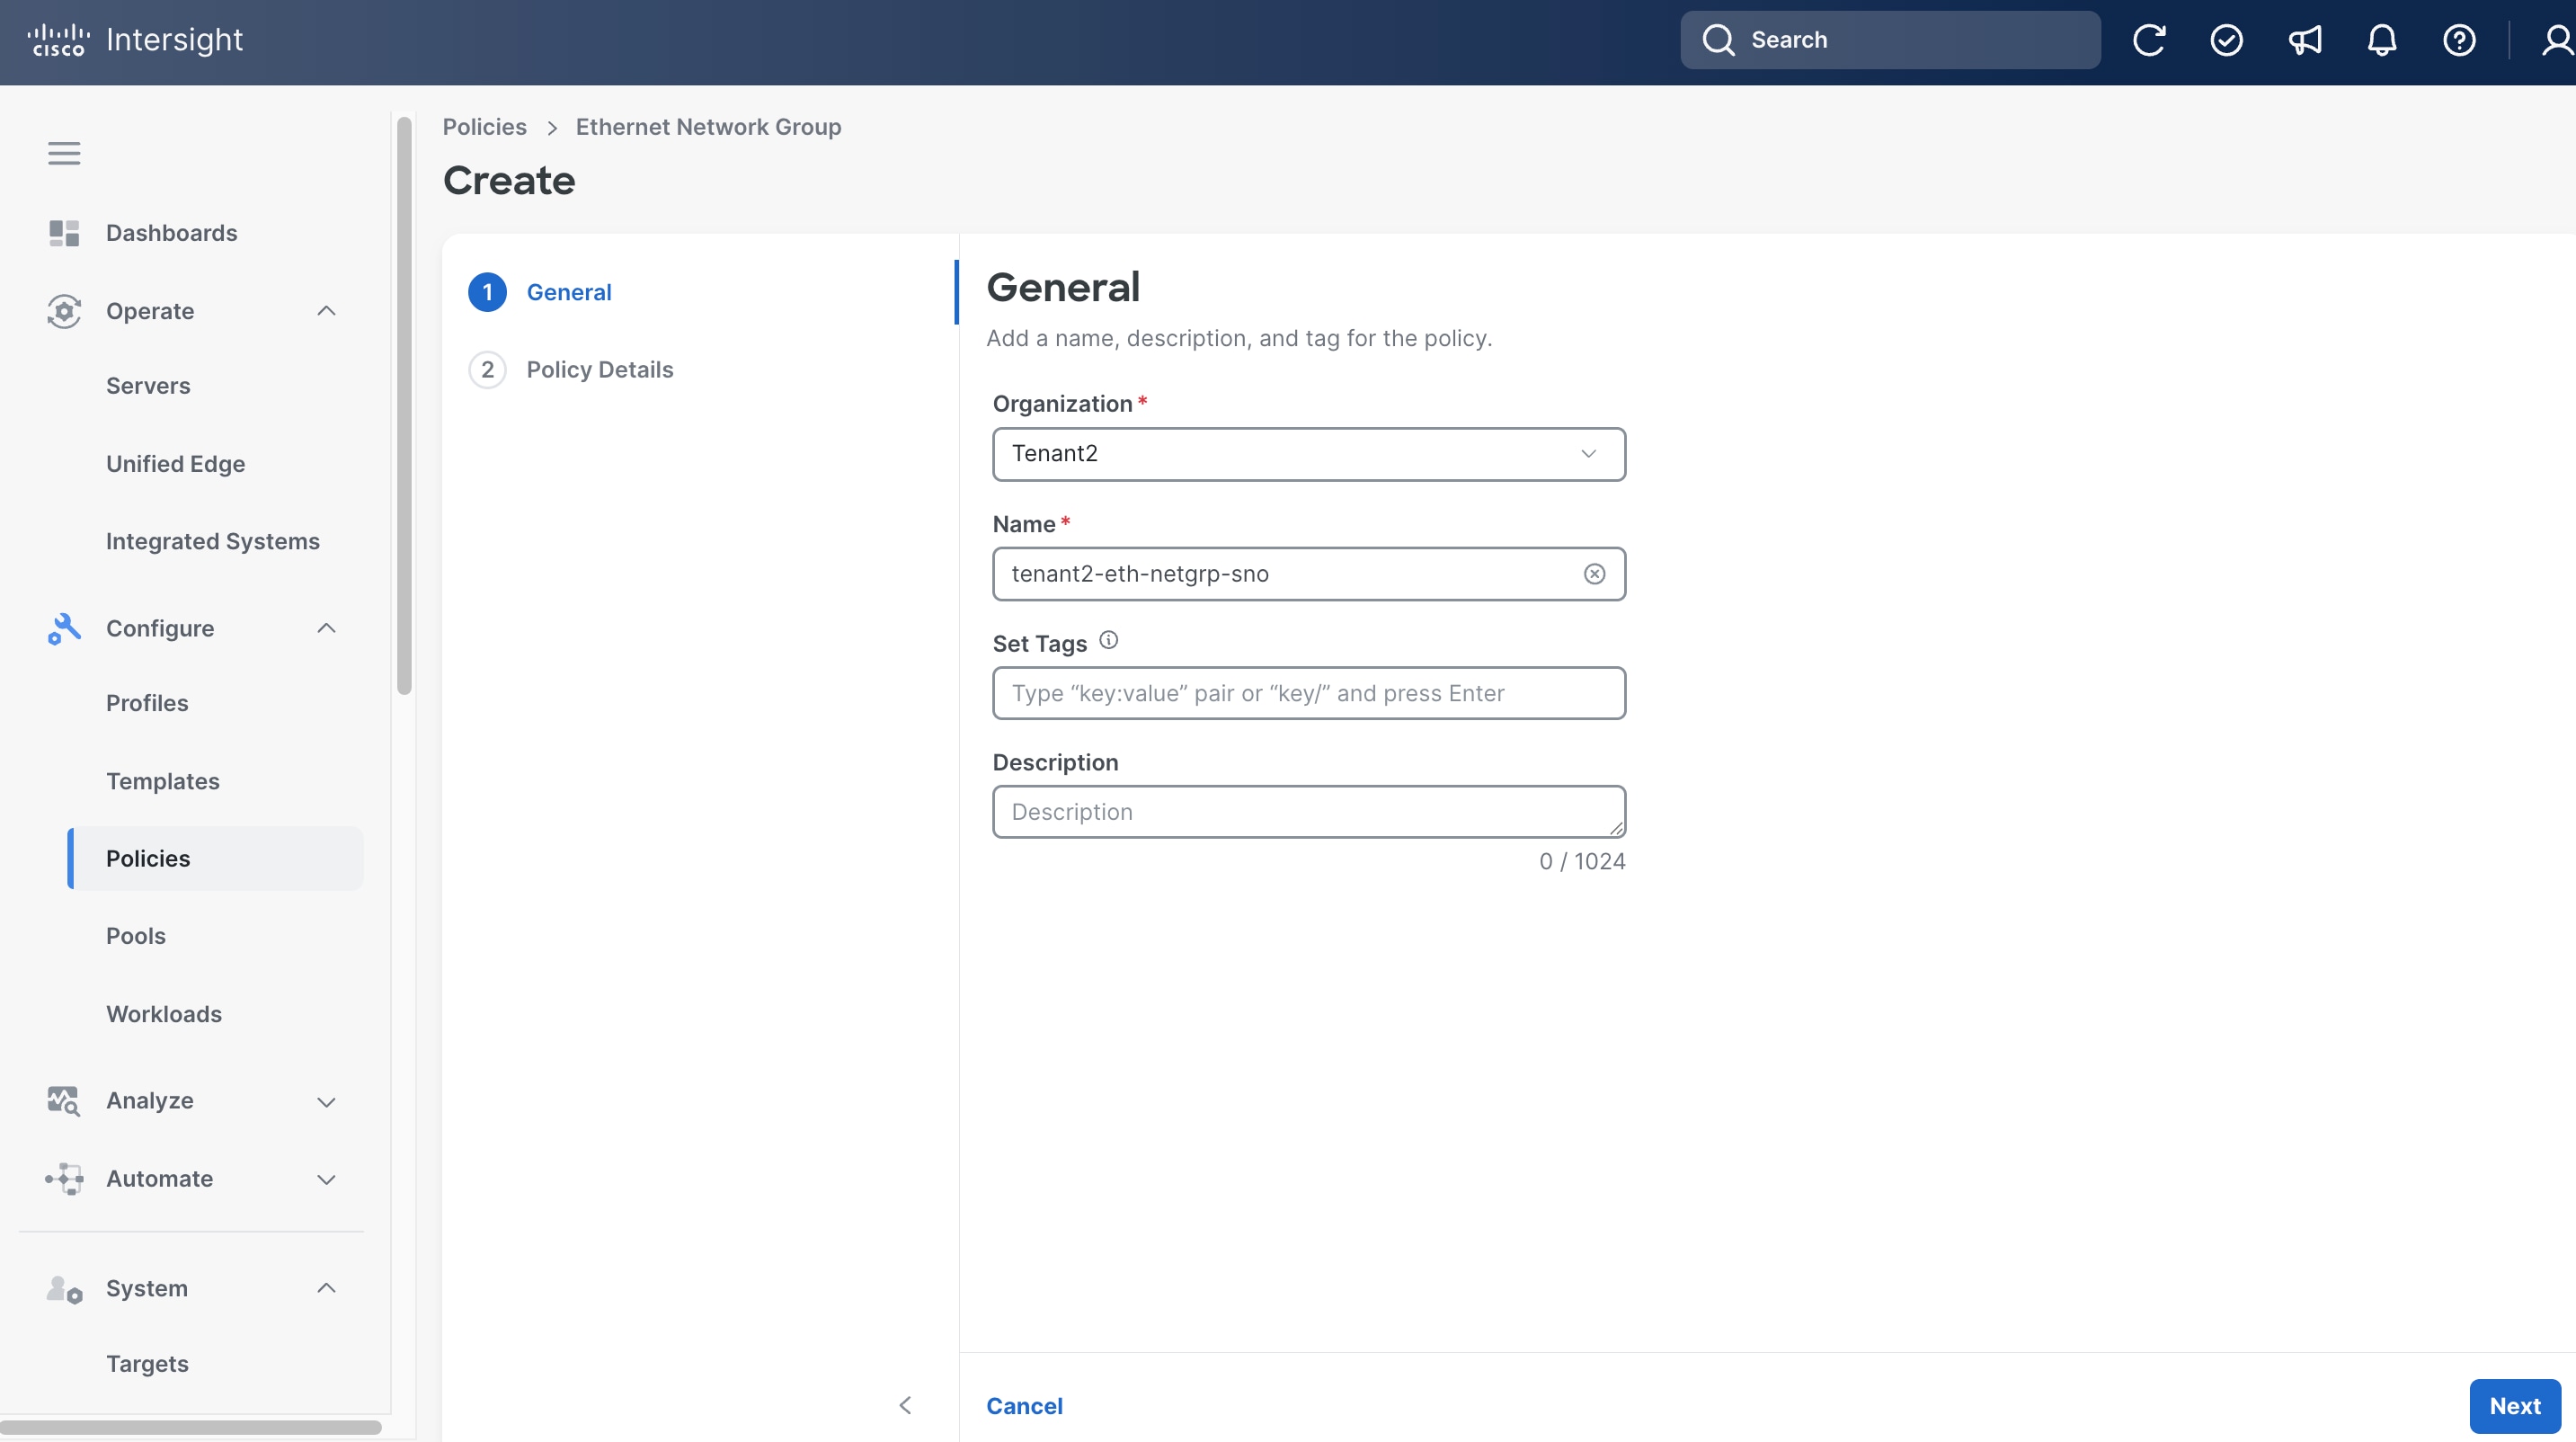
Task: Open Targets under System
Action: [147, 1364]
